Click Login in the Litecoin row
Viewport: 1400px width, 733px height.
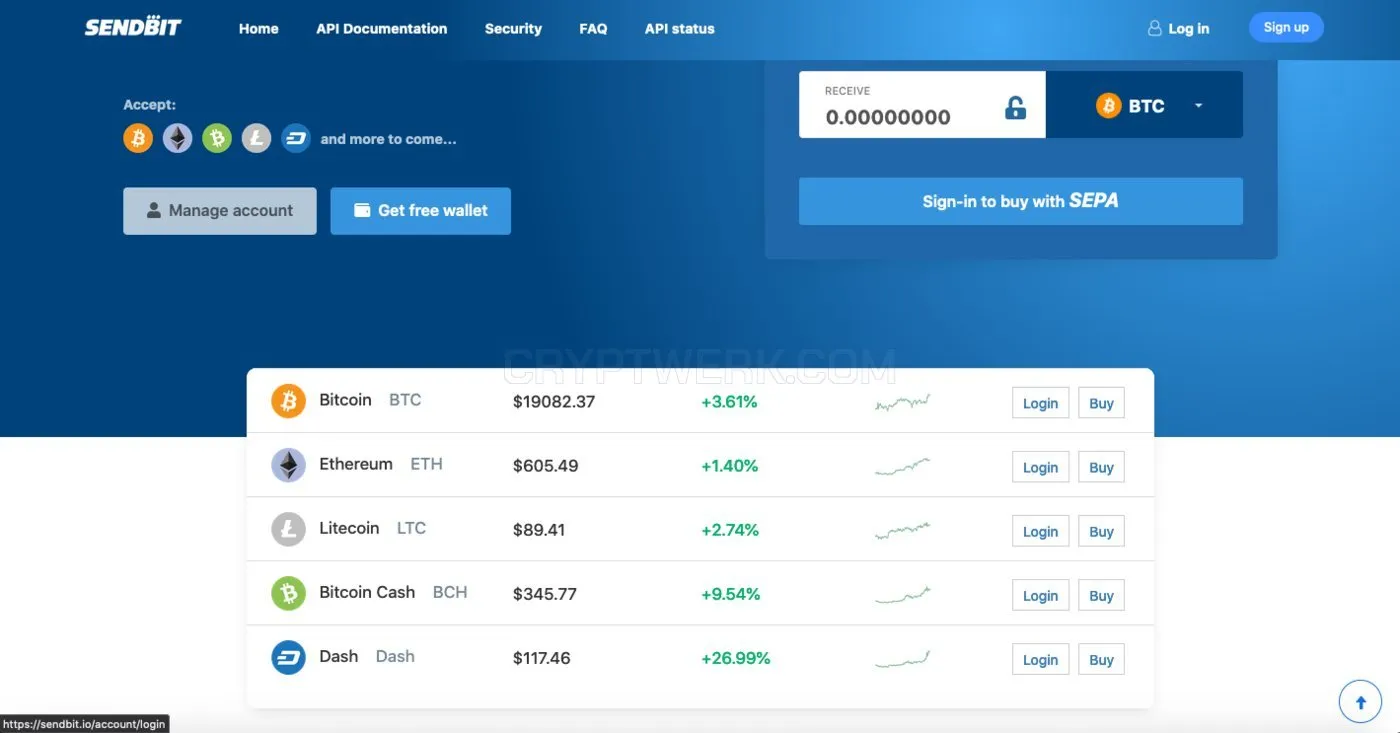coord(1040,531)
